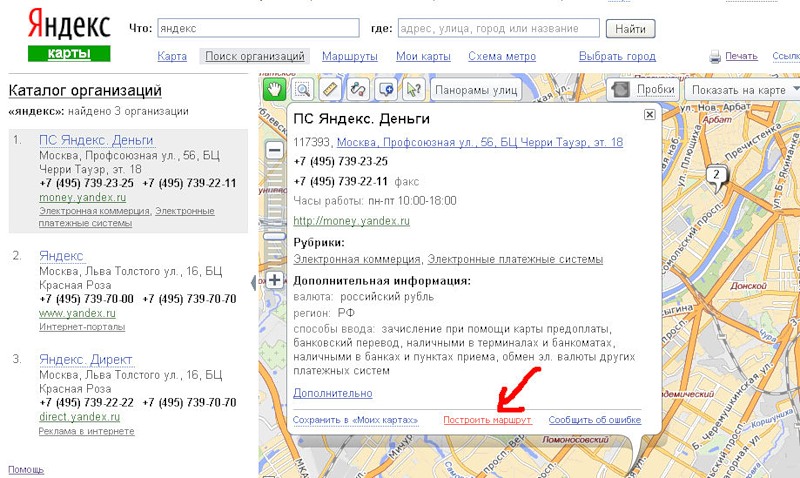Click Построить маршрут link

(x=487, y=420)
